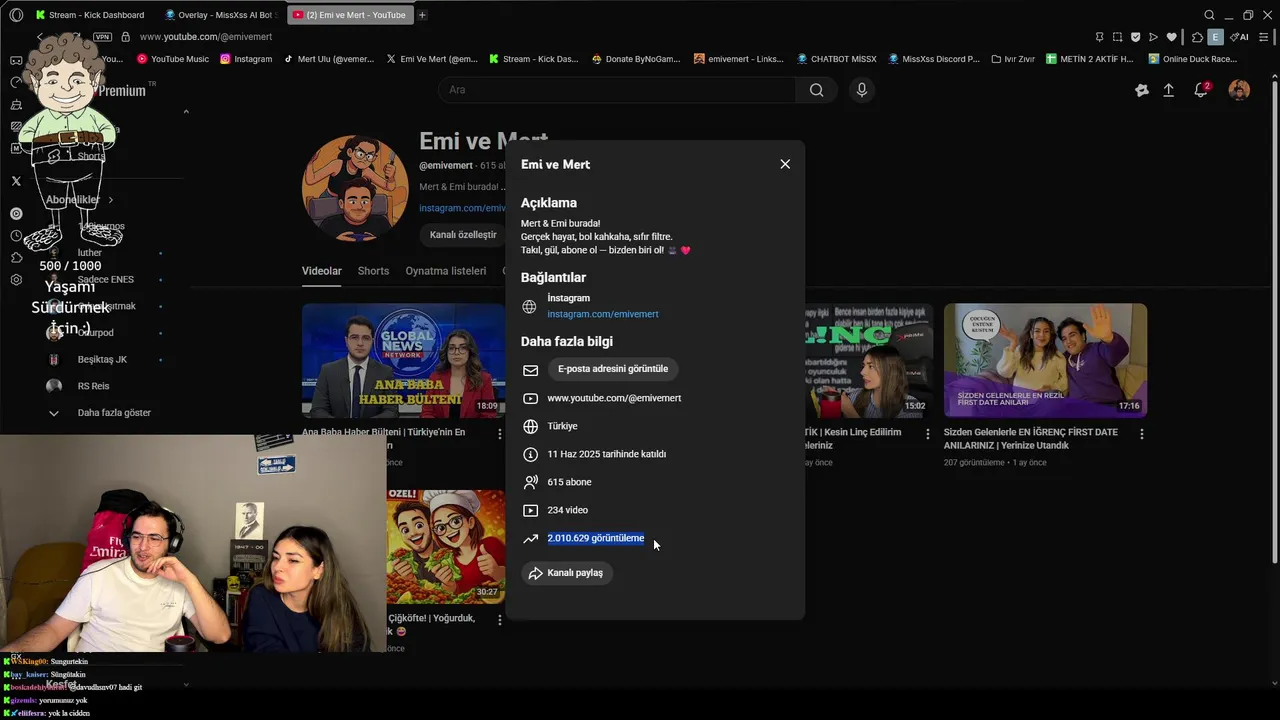This screenshot has width=1280, height=720.
Task: Click the YouTube upload arrow icon
Action: tap(1168, 90)
